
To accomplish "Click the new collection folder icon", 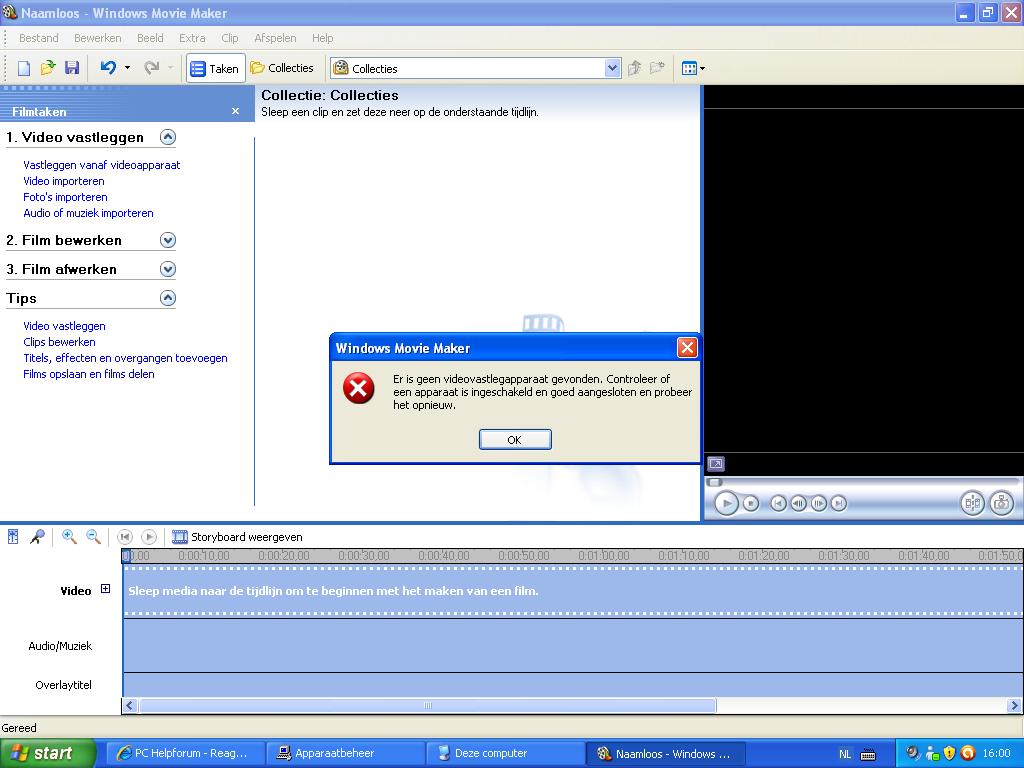I will point(657,68).
